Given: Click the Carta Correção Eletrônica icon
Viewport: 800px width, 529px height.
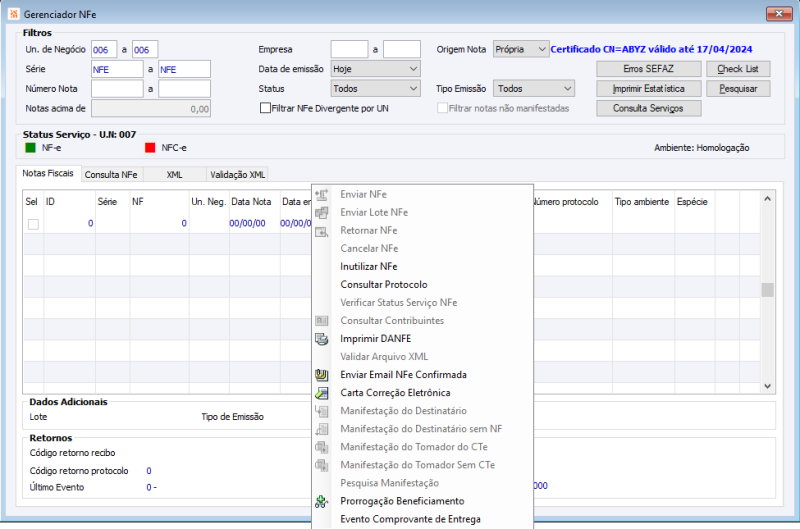Looking at the screenshot, I should [x=322, y=393].
